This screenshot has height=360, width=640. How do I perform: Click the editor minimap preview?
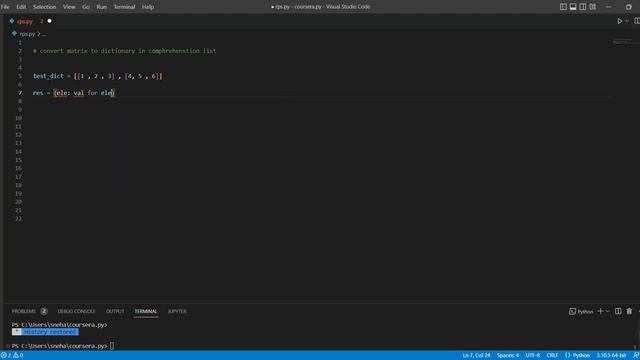[622, 41]
